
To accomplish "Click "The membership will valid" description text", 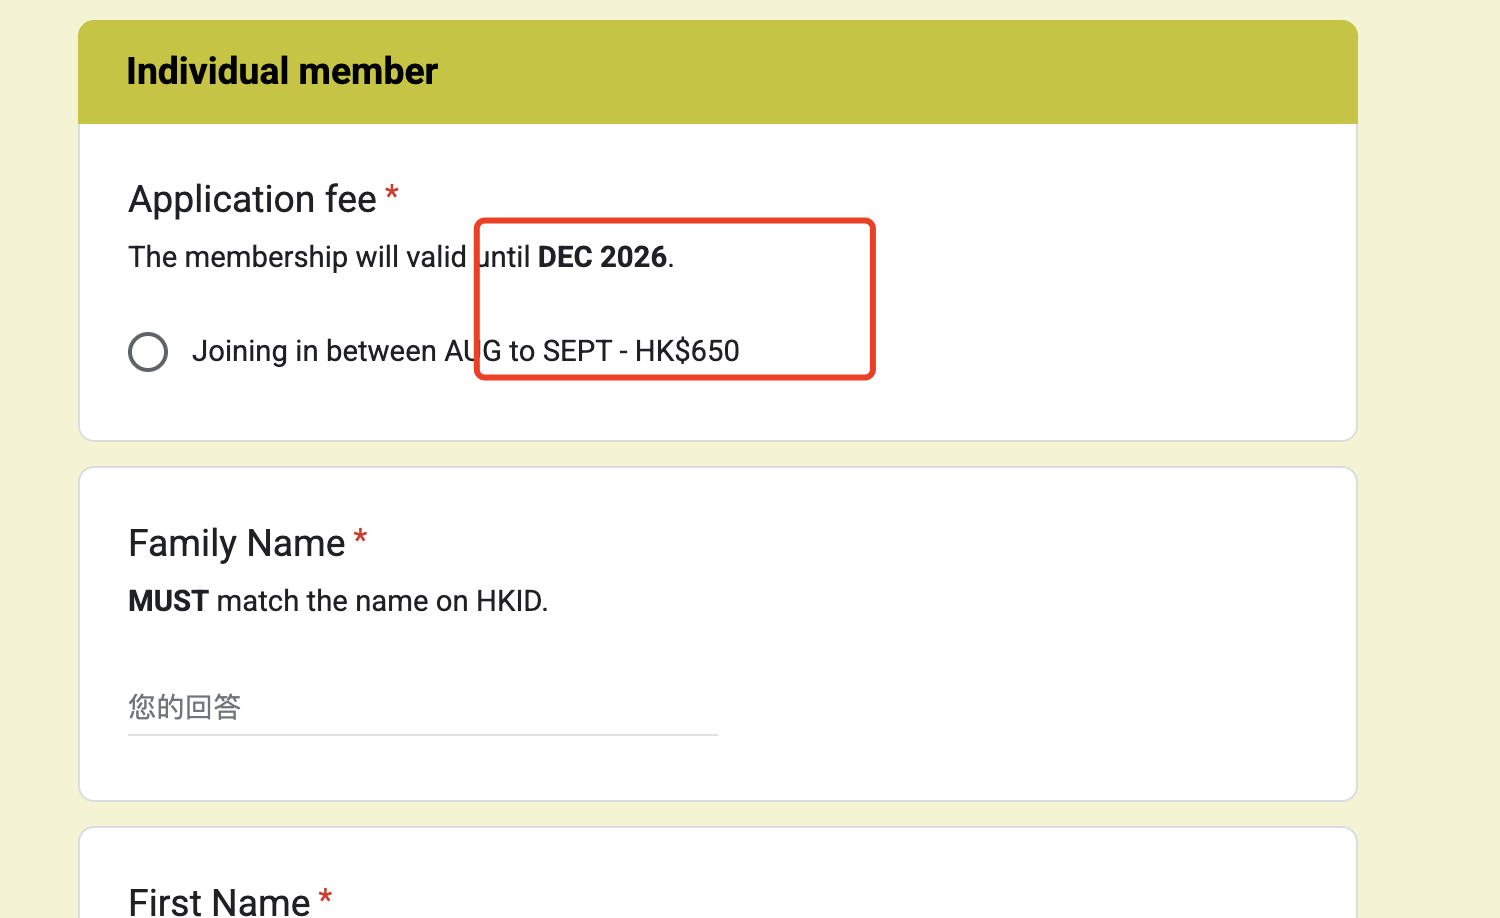I will point(297,258).
